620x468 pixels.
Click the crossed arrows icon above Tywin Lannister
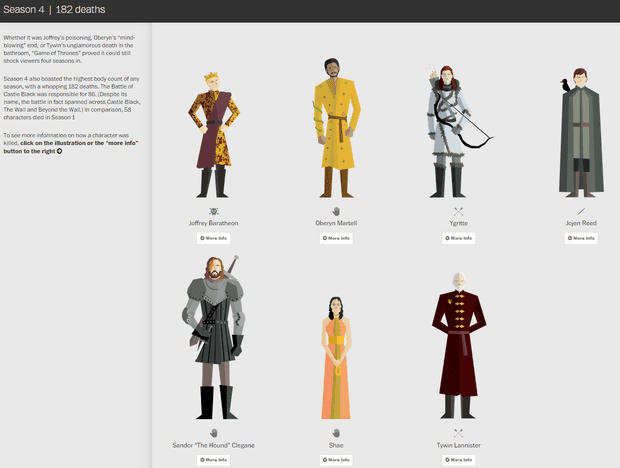[459, 433]
